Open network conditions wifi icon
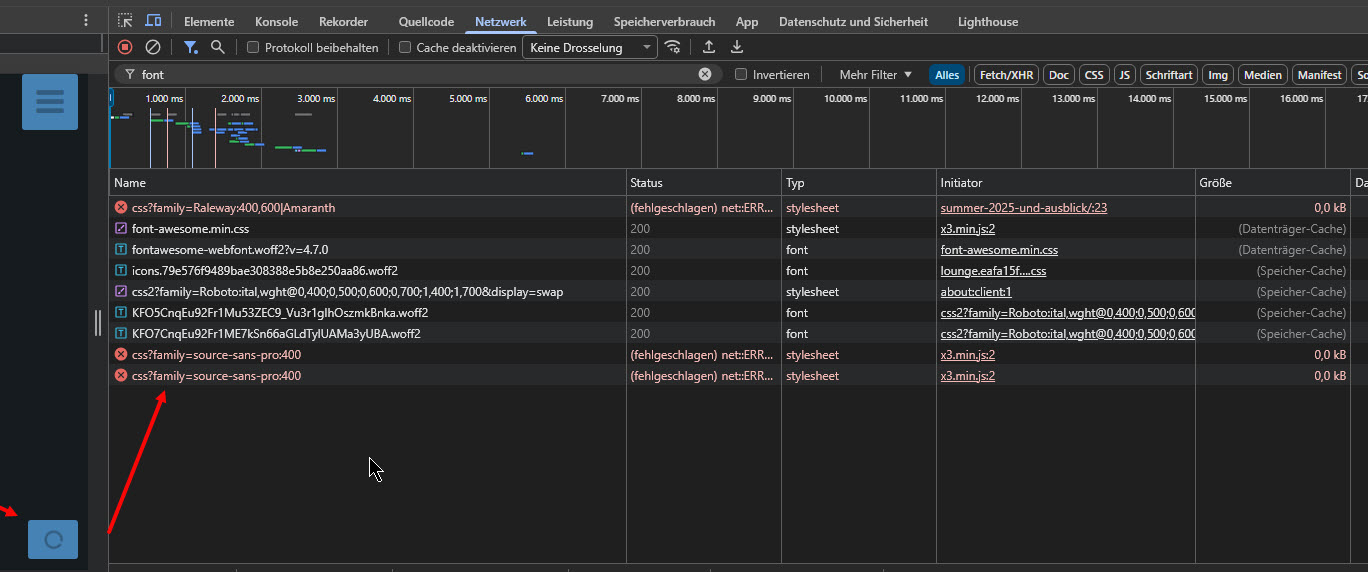Viewport: 1368px width, 572px height. 673,47
